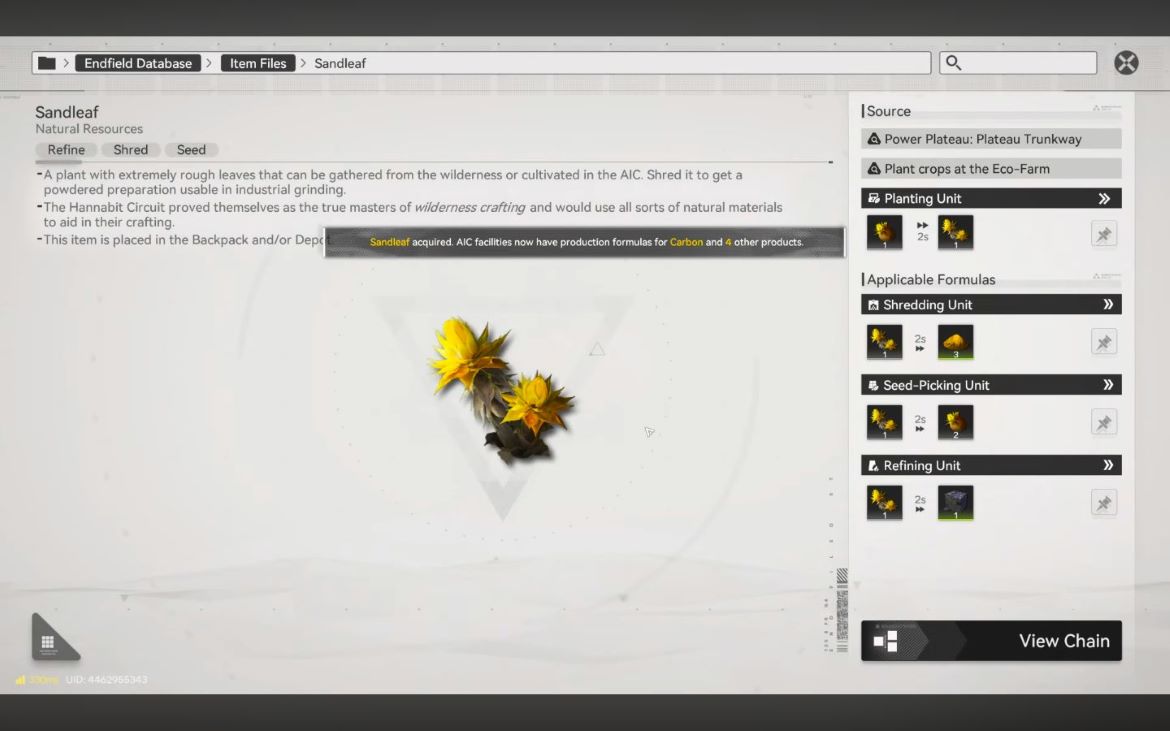Click the Sandleaf breadcrumb text

point(340,63)
